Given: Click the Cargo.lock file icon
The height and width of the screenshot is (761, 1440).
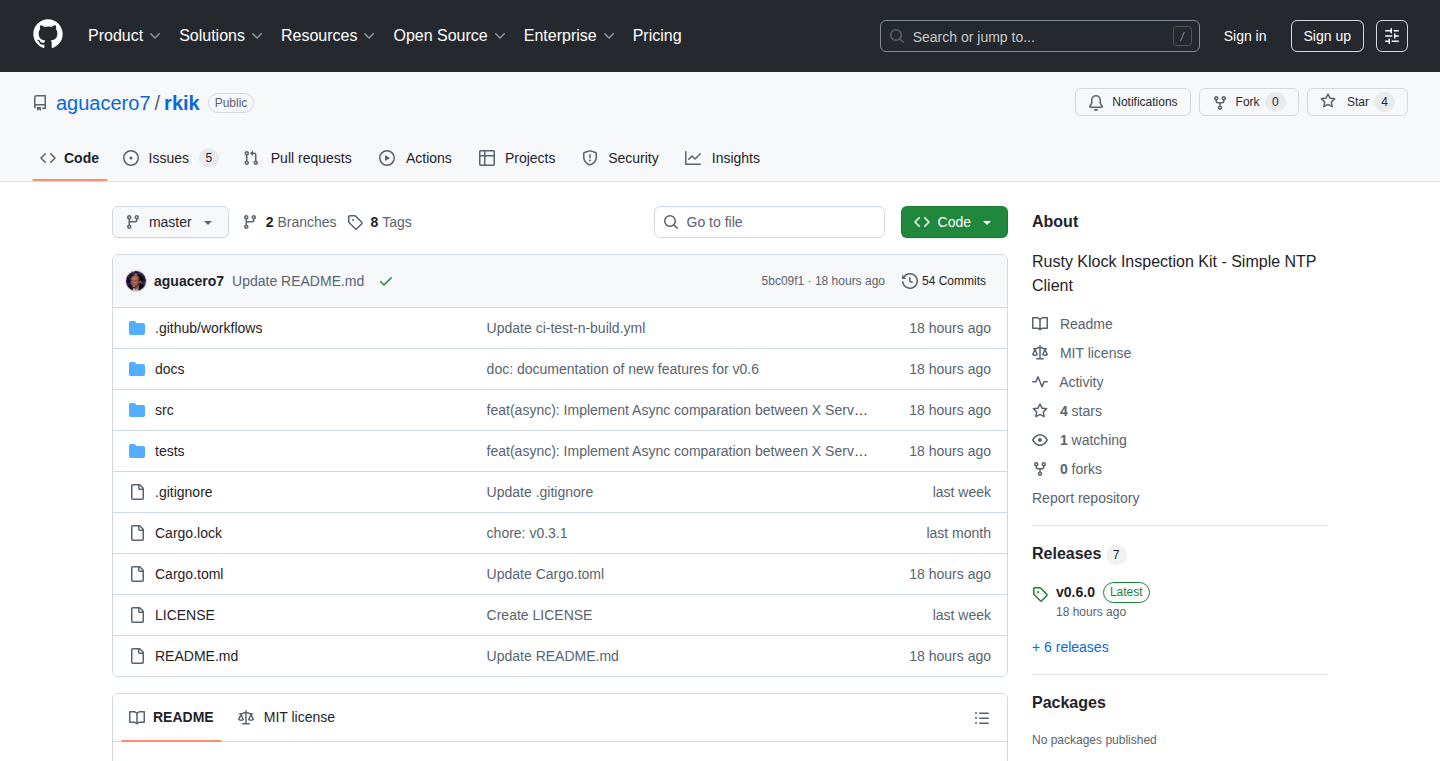Looking at the screenshot, I should click(x=137, y=533).
